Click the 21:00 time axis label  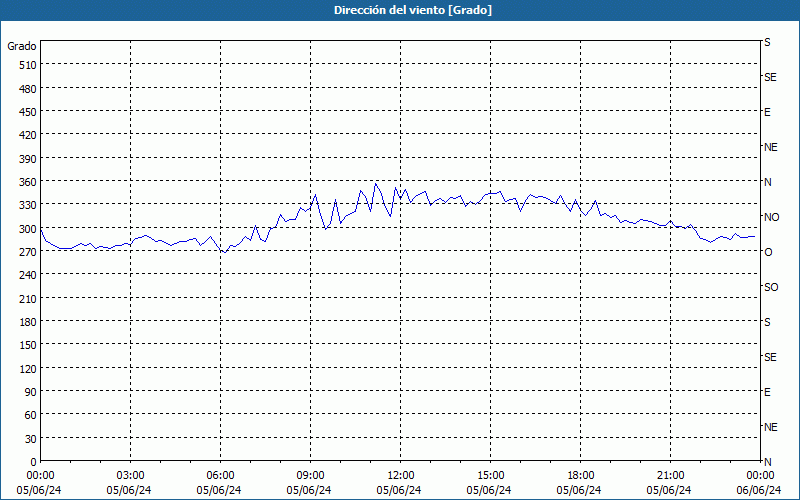(x=670, y=476)
